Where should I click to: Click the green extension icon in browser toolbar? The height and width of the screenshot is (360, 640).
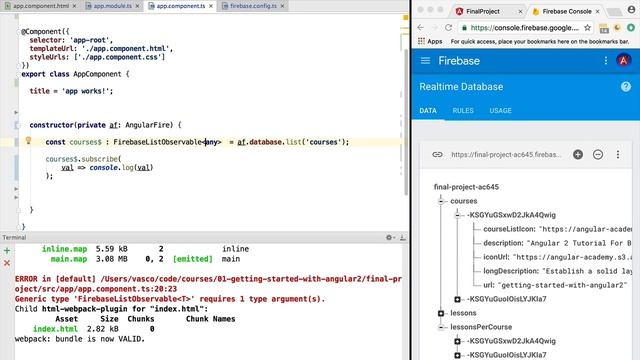click(x=631, y=28)
